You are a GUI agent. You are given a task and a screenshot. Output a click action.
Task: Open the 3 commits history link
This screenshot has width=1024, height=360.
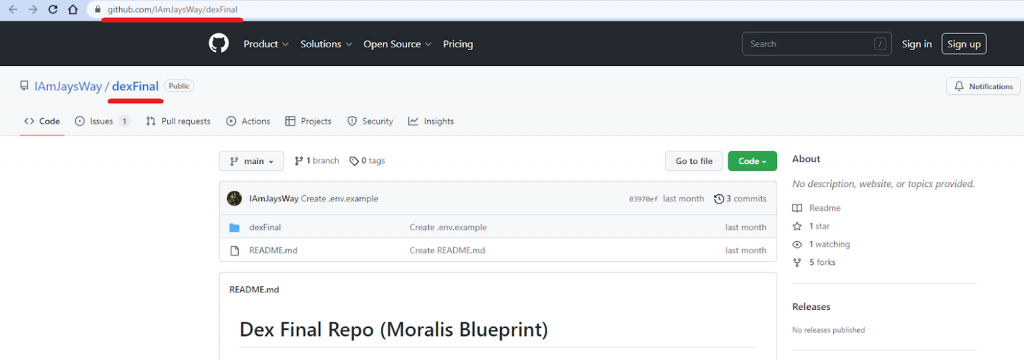[741, 199]
